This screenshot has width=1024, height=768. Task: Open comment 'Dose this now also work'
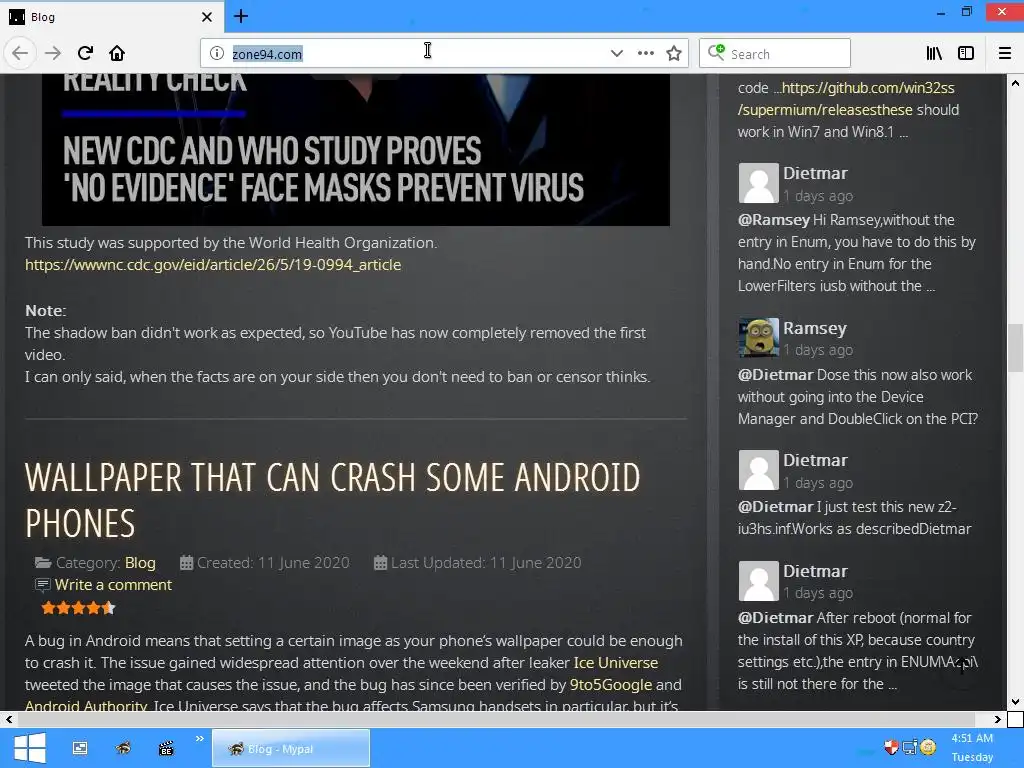(x=858, y=397)
